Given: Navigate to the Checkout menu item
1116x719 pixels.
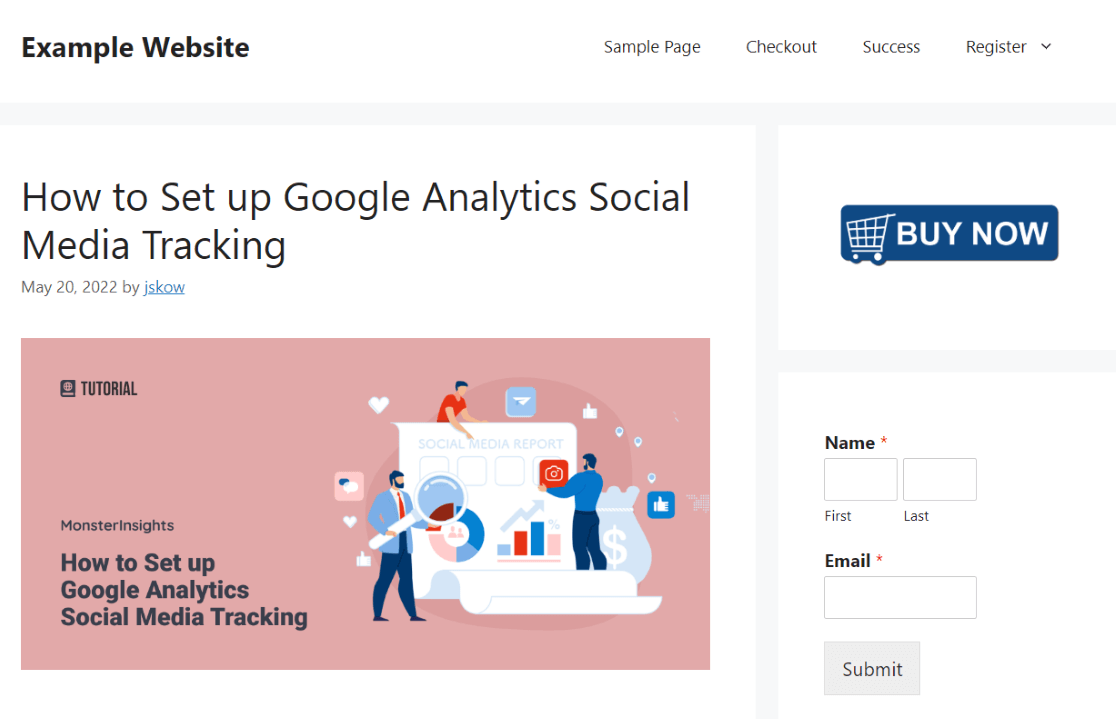Looking at the screenshot, I should [781, 46].
